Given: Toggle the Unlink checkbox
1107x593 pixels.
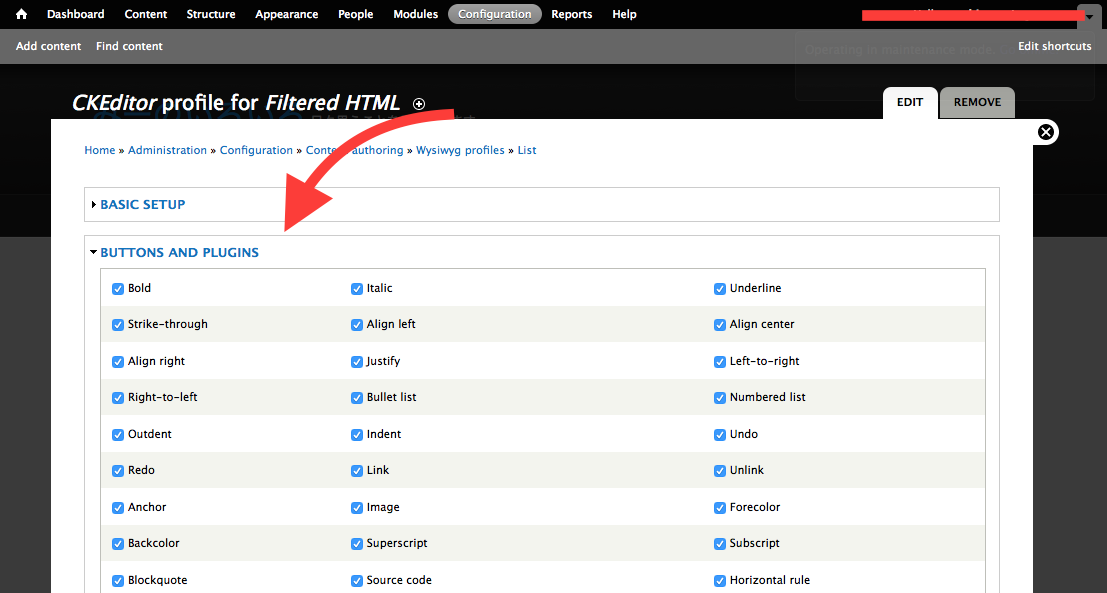Looking at the screenshot, I should tap(719, 470).
